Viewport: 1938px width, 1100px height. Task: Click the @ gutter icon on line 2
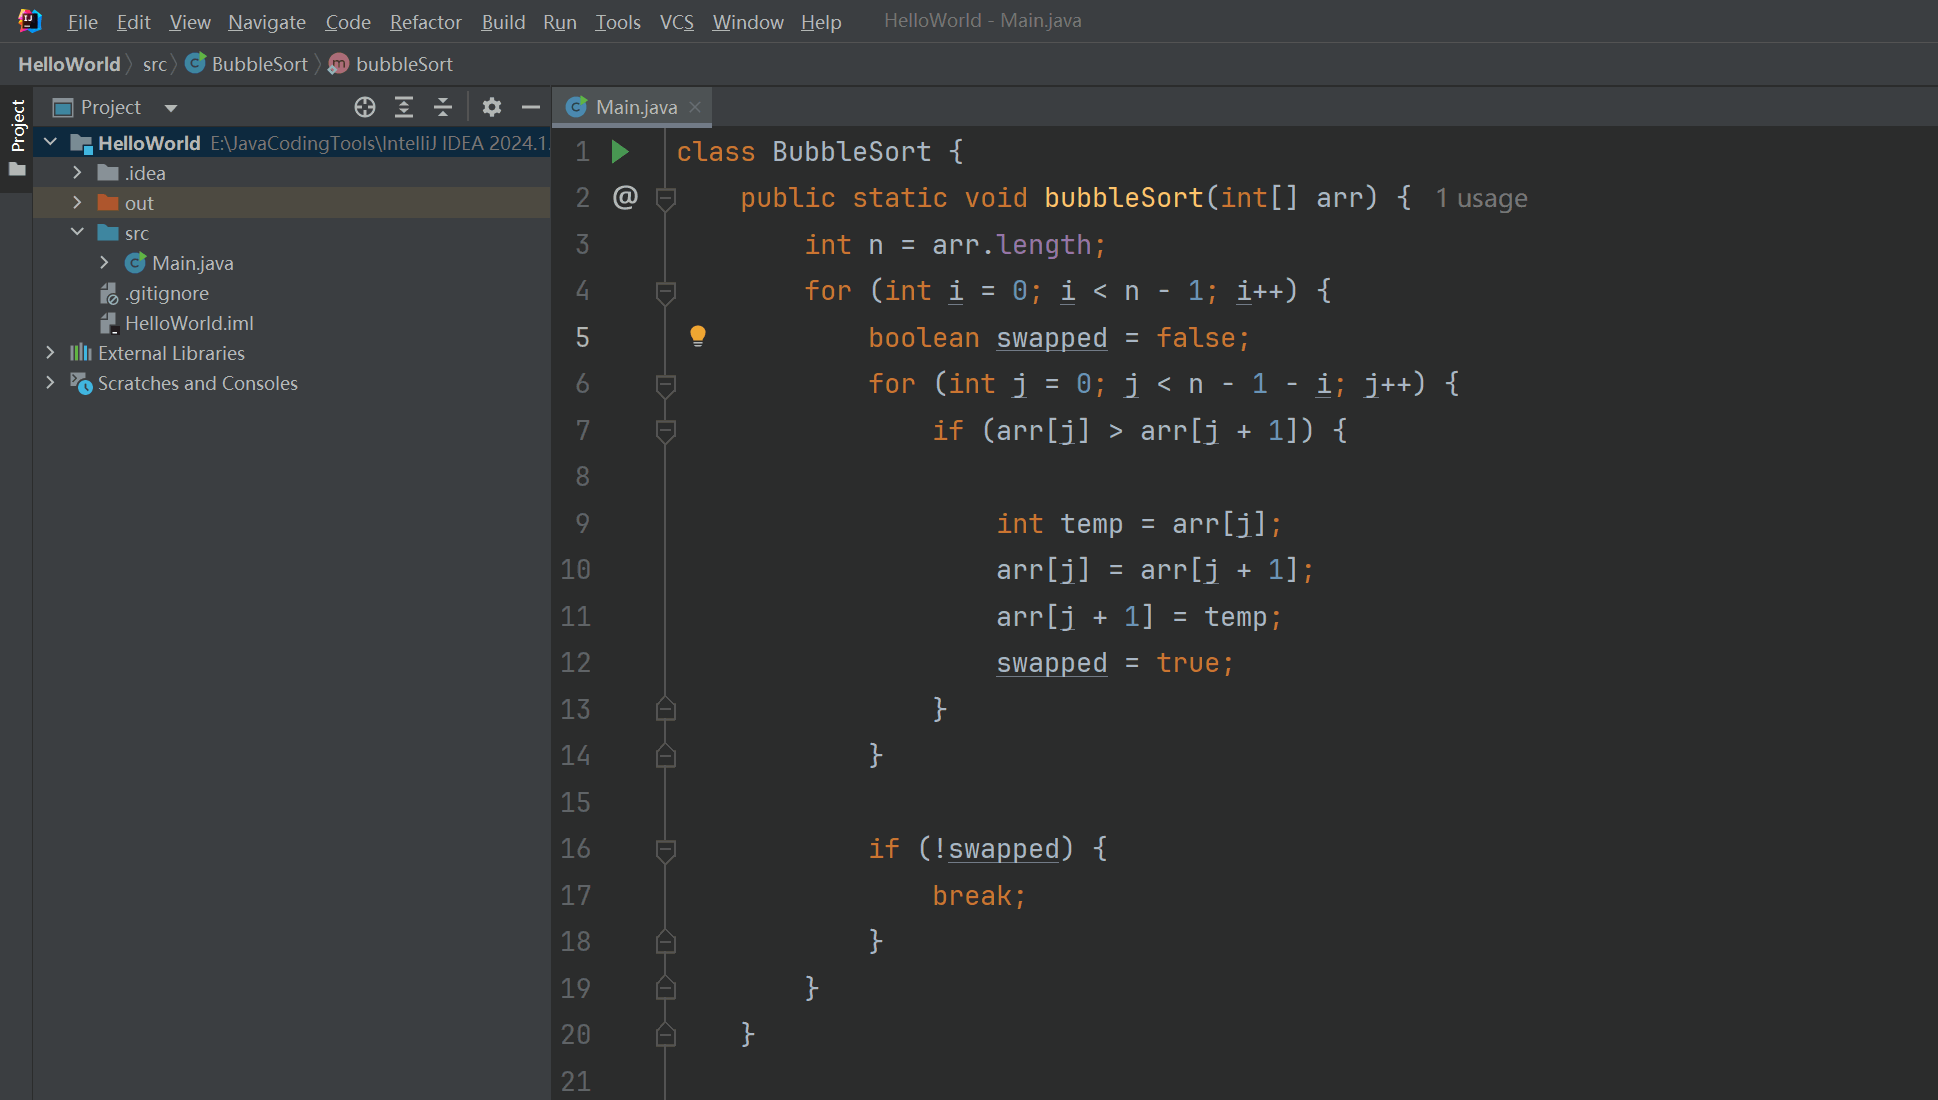(625, 197)
